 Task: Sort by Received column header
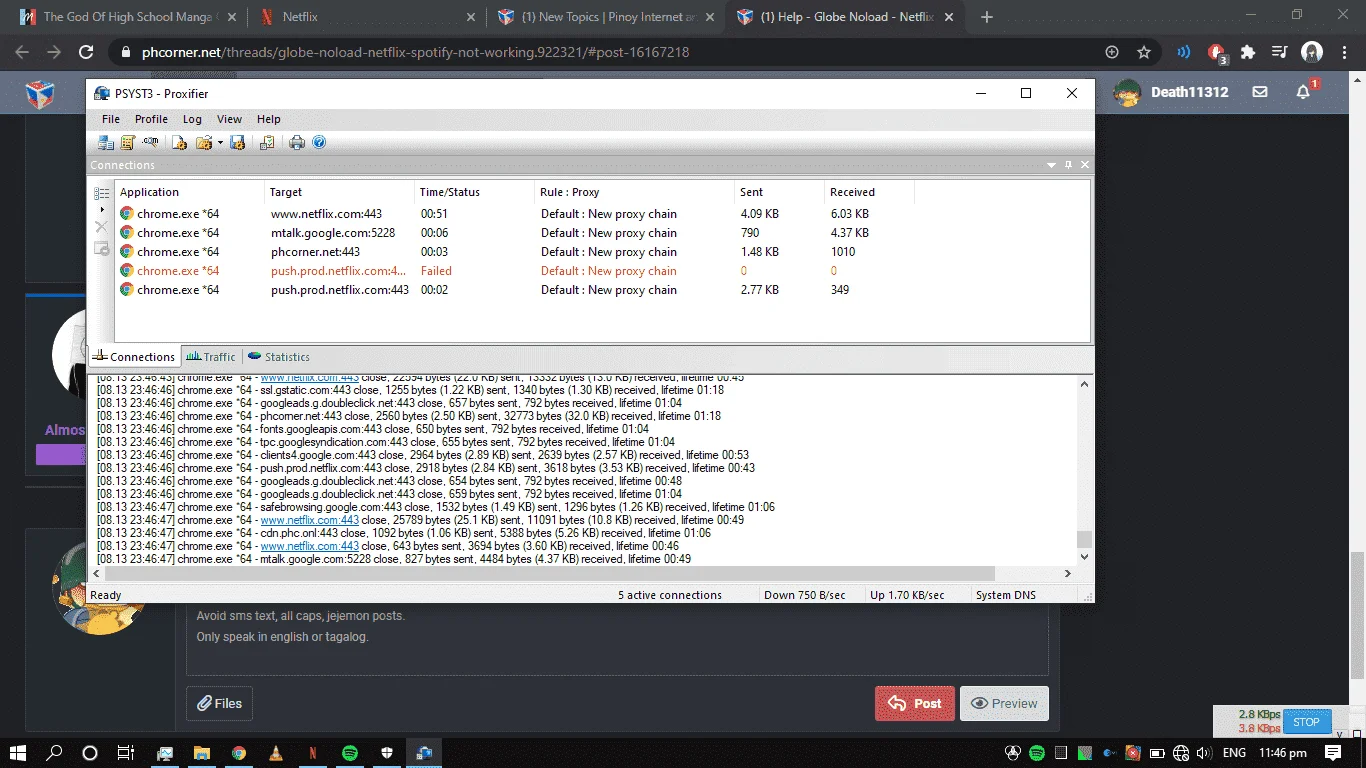(x=870, y=192)
